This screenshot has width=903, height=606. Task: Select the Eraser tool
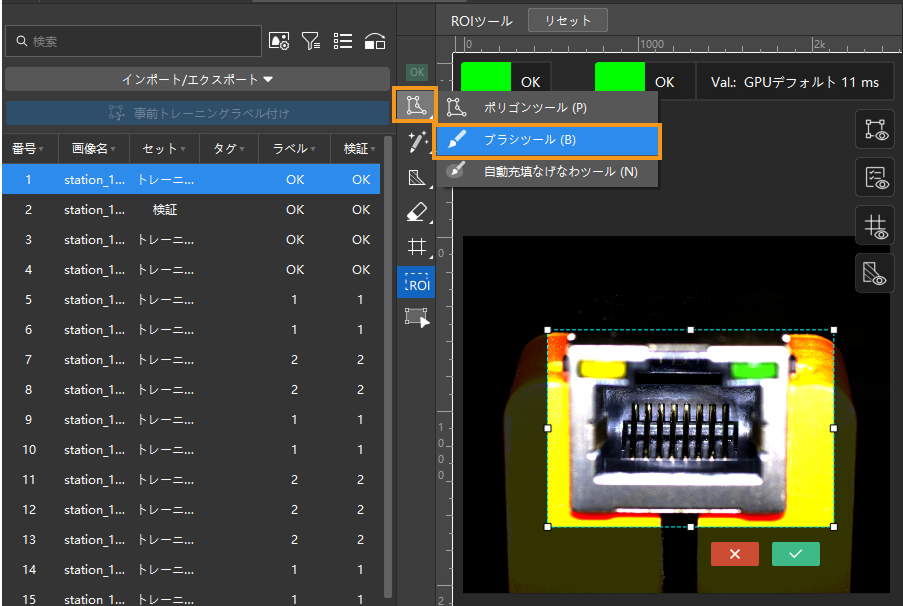(x=417, y=211)
